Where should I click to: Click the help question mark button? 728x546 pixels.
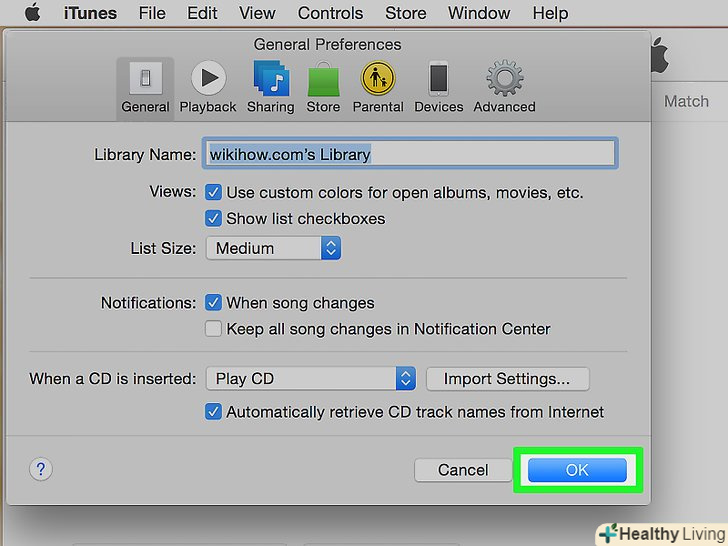[41, 469]
